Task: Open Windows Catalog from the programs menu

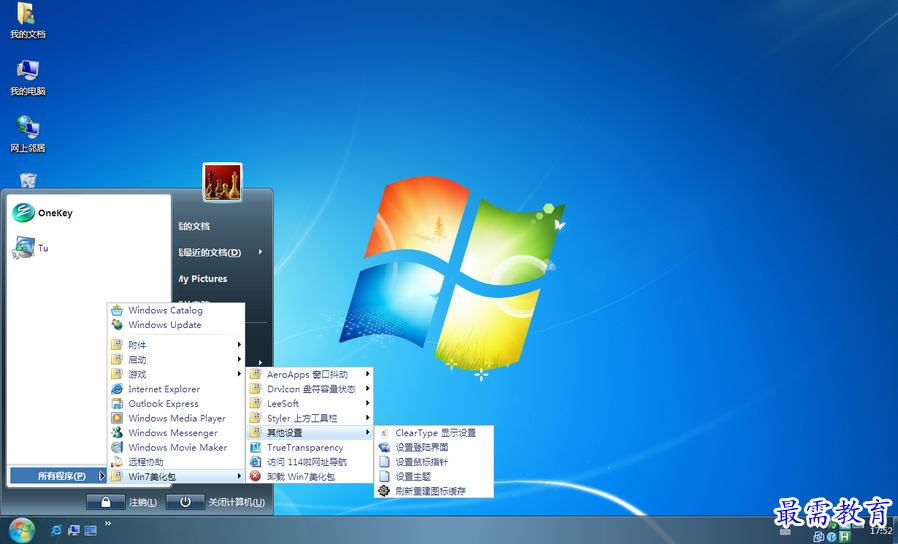Action: click(176, 310)
